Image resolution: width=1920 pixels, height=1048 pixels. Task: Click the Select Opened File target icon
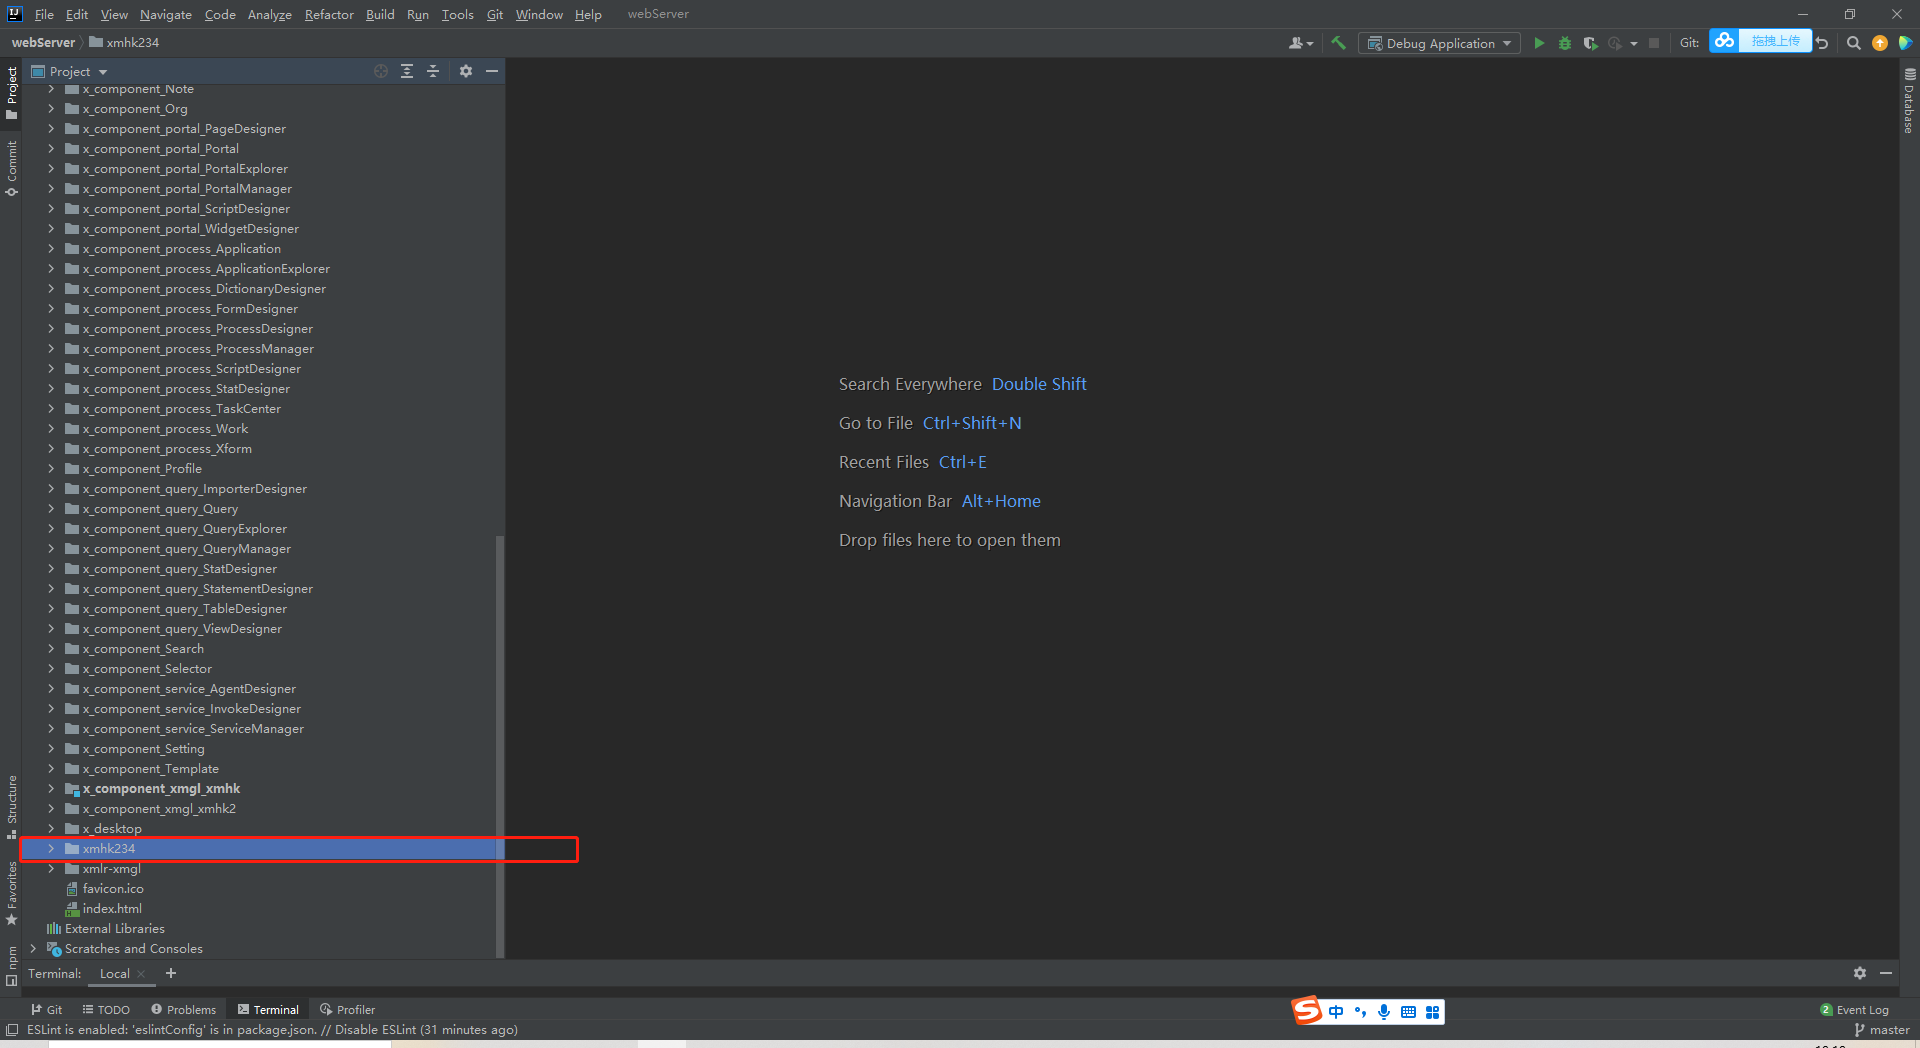tap(381, 71)
